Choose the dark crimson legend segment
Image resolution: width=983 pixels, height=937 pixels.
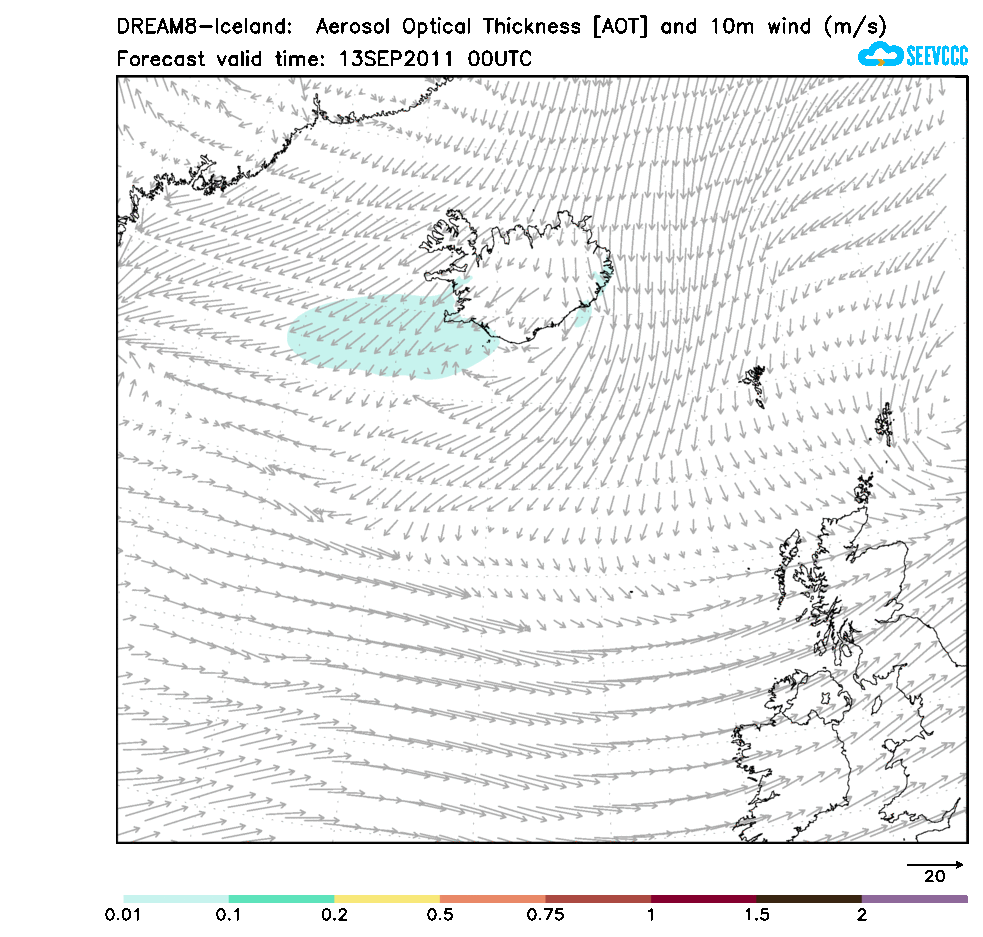(703, 899)
